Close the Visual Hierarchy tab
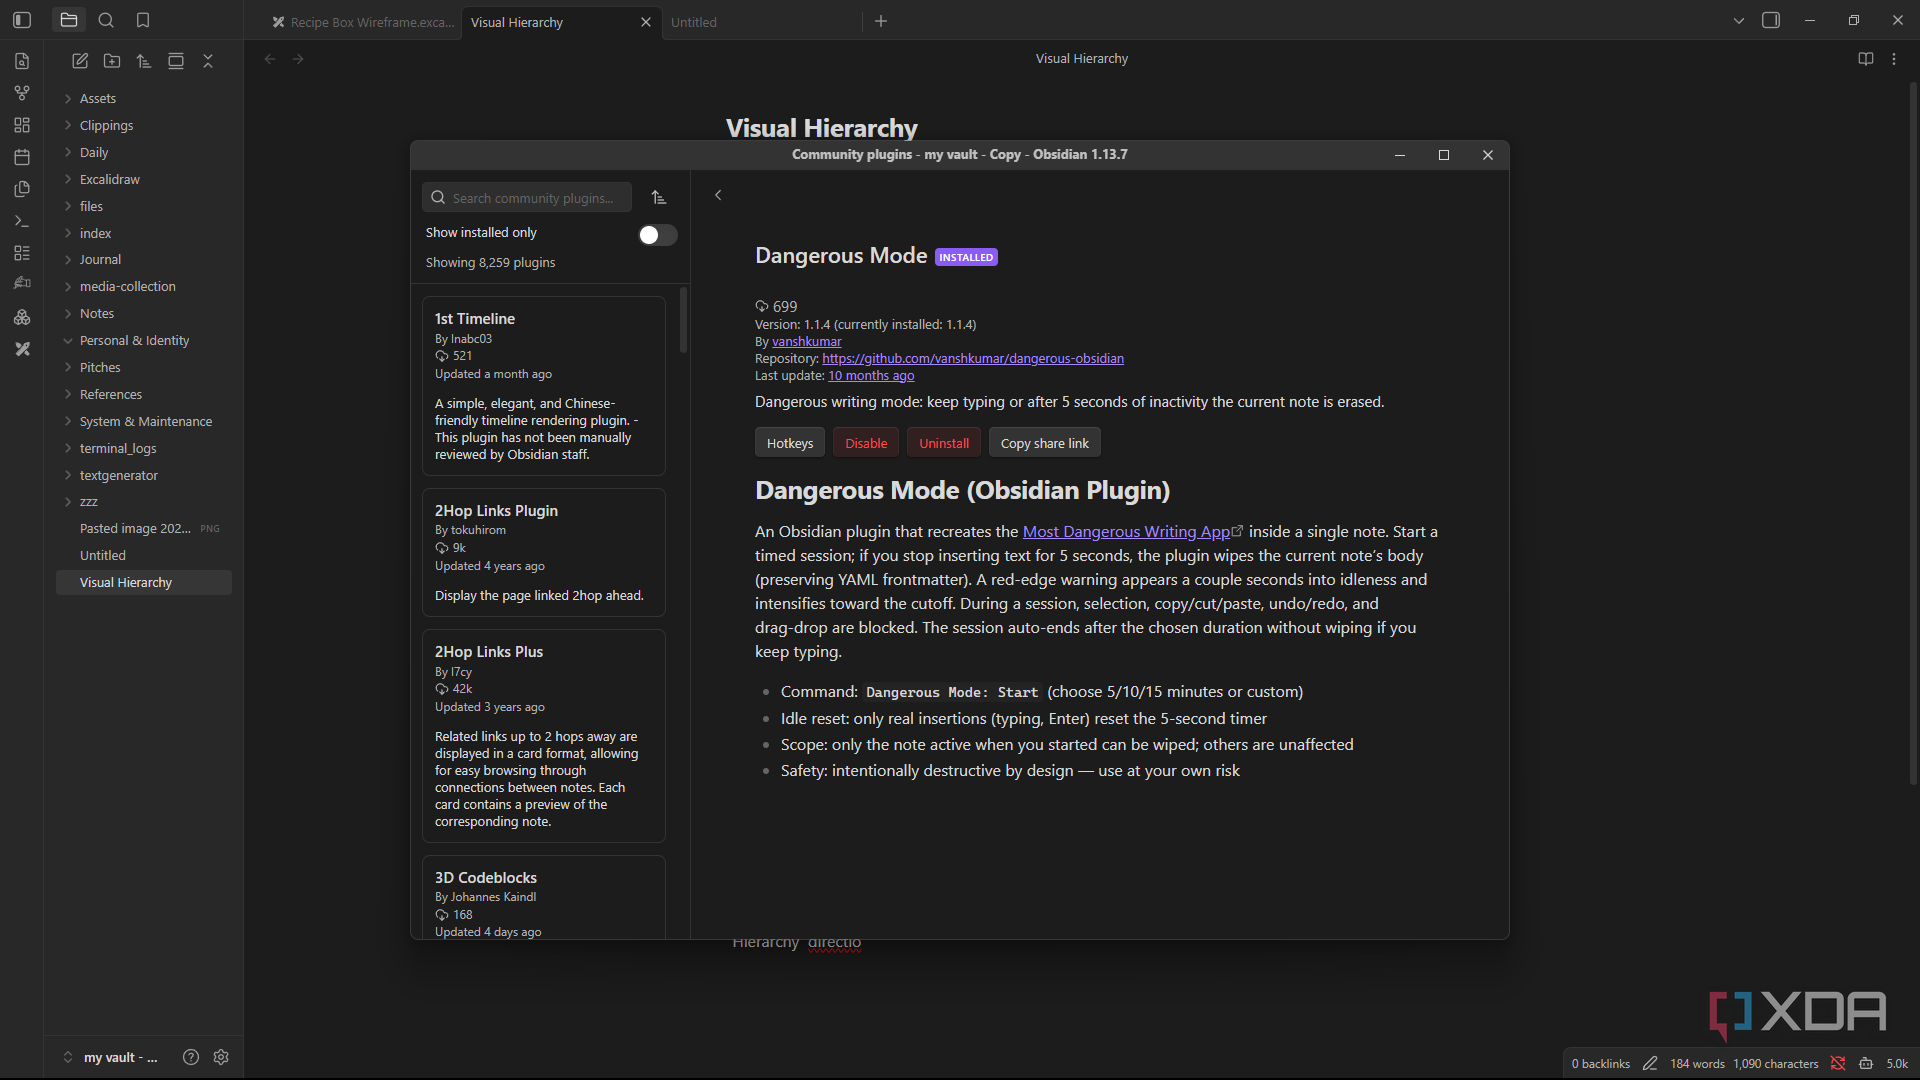 click(645, 22)
